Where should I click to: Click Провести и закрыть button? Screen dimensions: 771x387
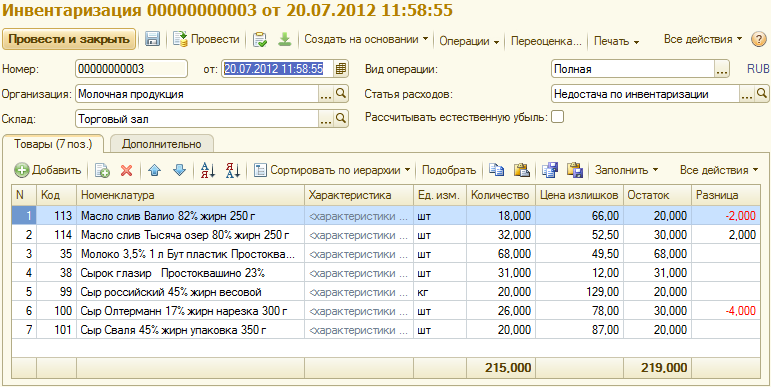tap(69, 39)
